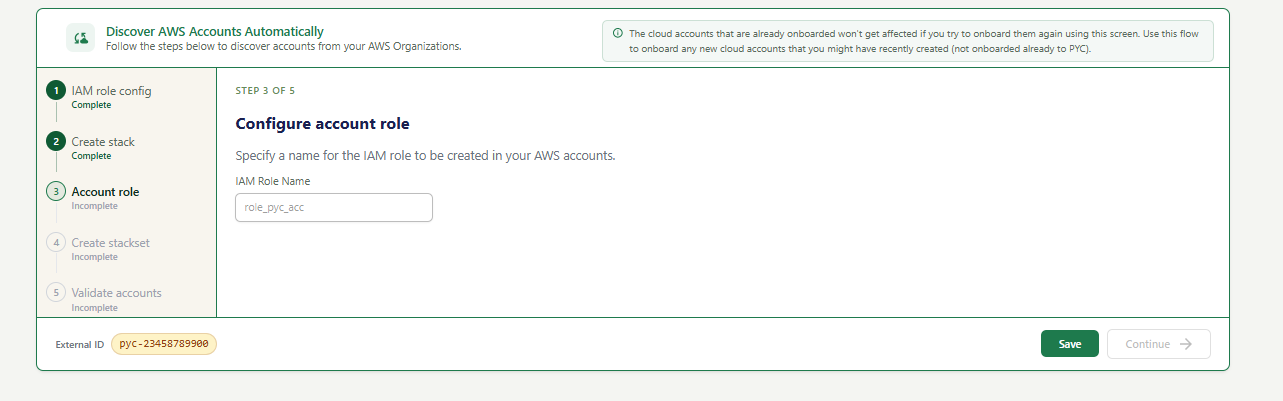Open the Create stack step

[x=103, y=142]
